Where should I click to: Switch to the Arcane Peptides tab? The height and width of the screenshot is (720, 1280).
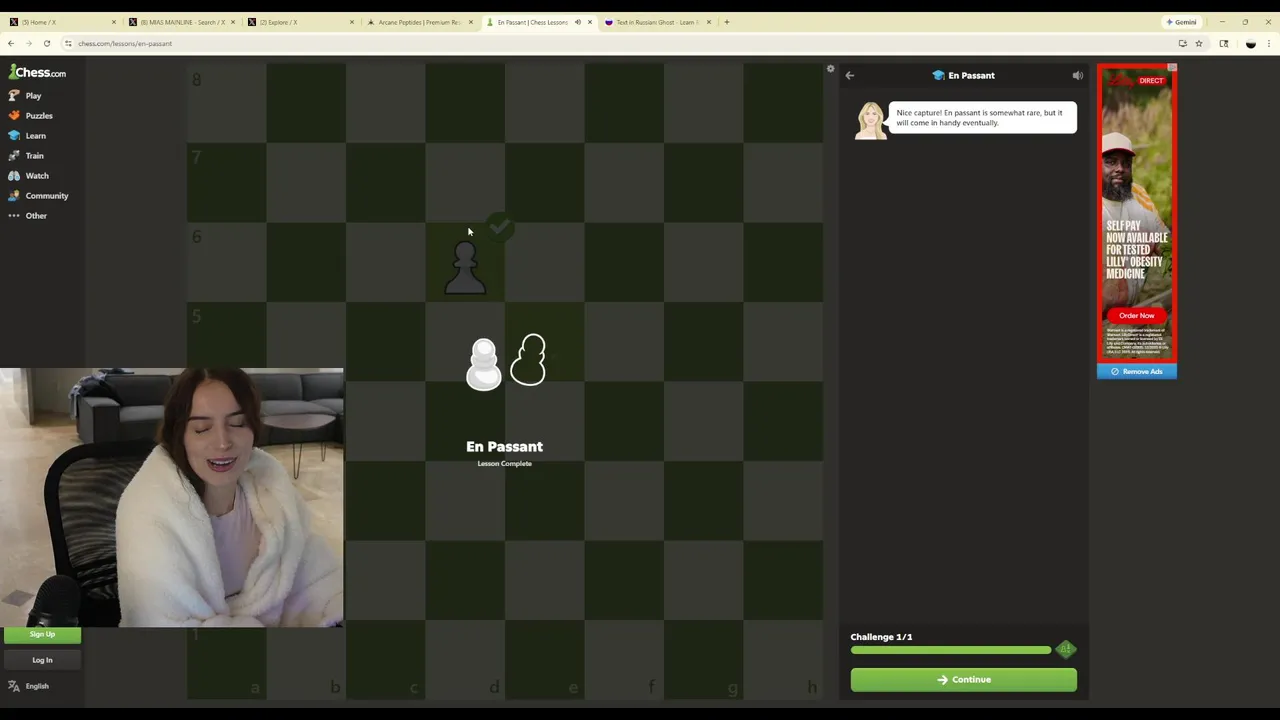coord(418,22)
